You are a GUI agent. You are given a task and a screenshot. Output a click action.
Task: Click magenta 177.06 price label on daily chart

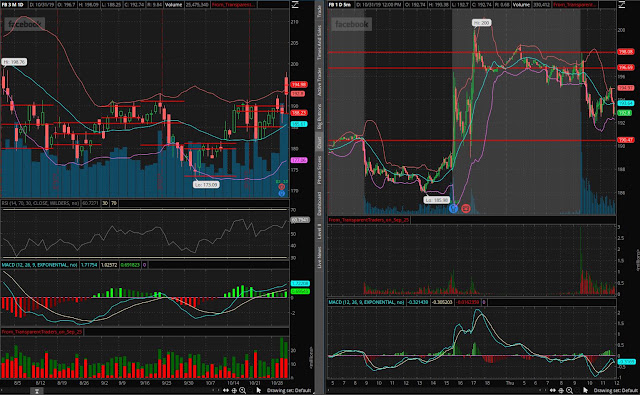pyautogui.click(x=299, y=160)
